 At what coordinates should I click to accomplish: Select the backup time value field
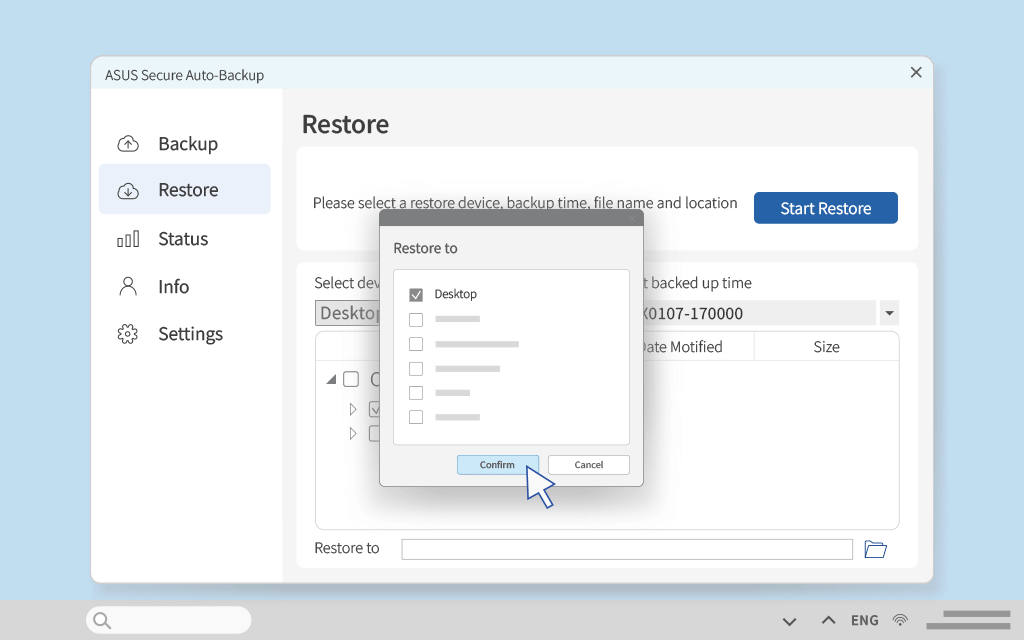(x=759, y=313)
